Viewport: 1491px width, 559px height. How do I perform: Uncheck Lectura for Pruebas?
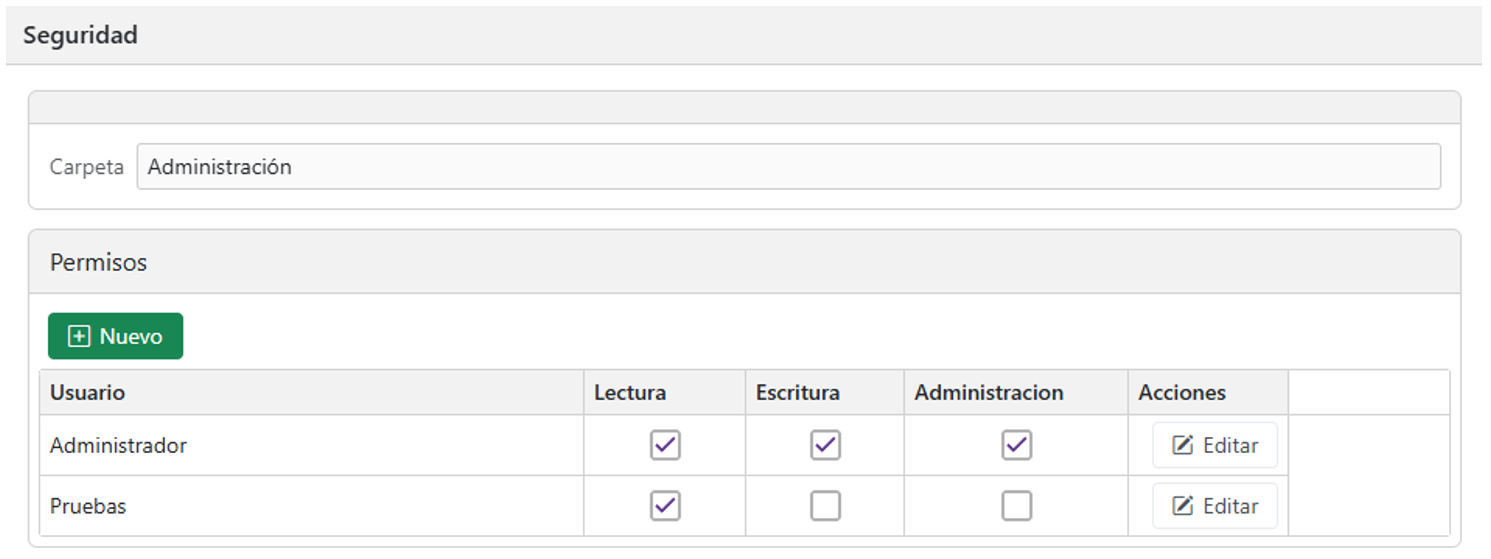click(665, 506)
